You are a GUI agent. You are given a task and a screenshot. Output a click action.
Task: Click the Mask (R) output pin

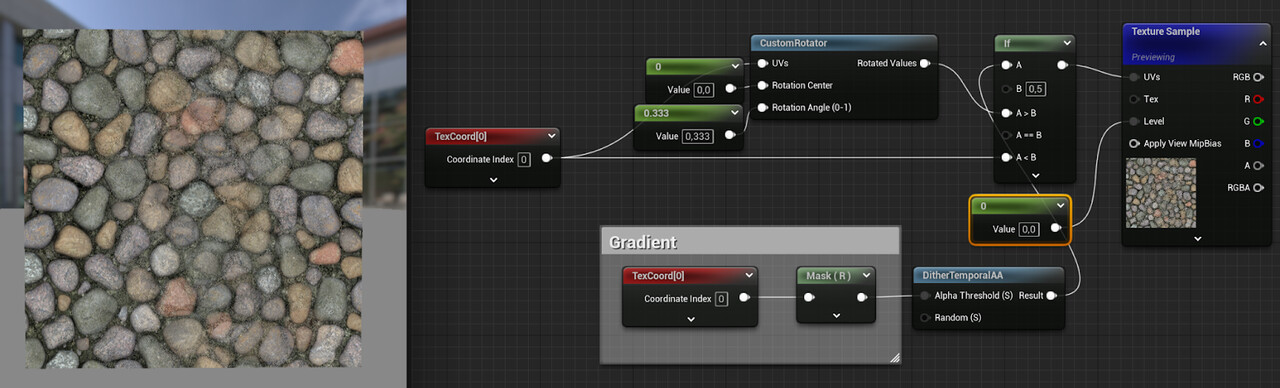[862, 297]
